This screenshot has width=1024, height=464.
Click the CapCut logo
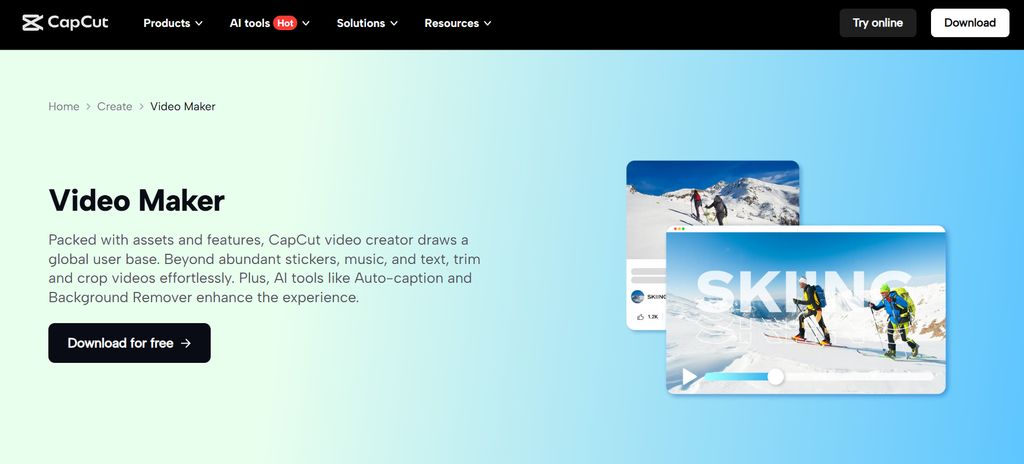pos(65,23)
